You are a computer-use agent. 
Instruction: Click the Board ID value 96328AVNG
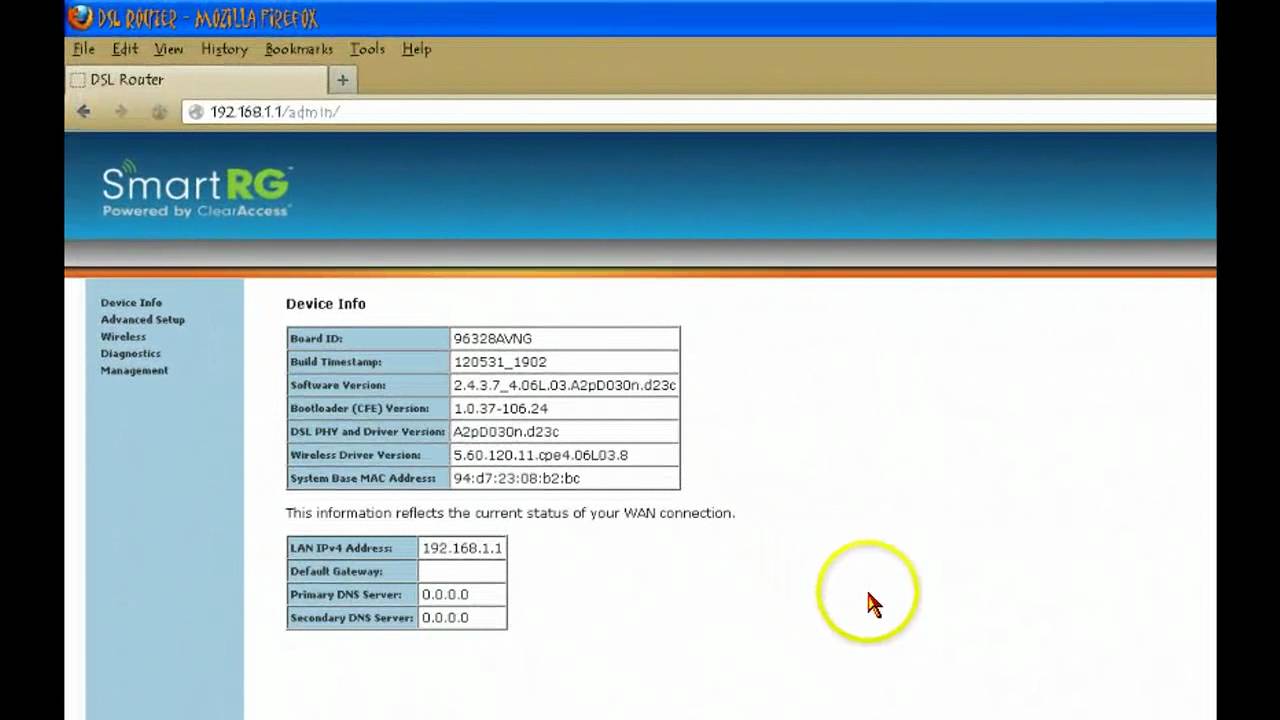click(x=493, y=339)
